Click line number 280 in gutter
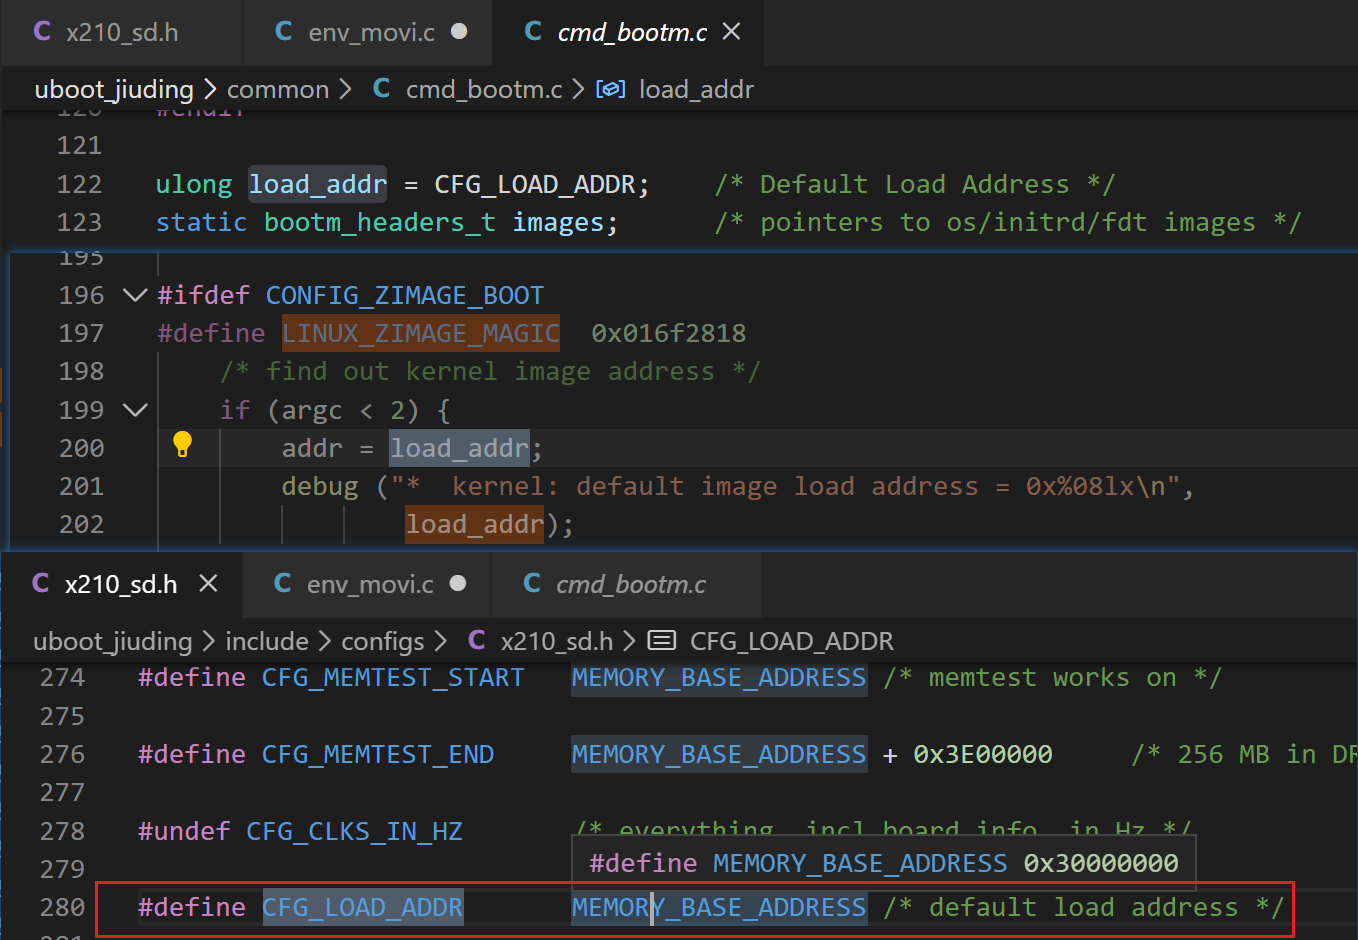This screenshot has width=1358, height=940. [62, 907]
